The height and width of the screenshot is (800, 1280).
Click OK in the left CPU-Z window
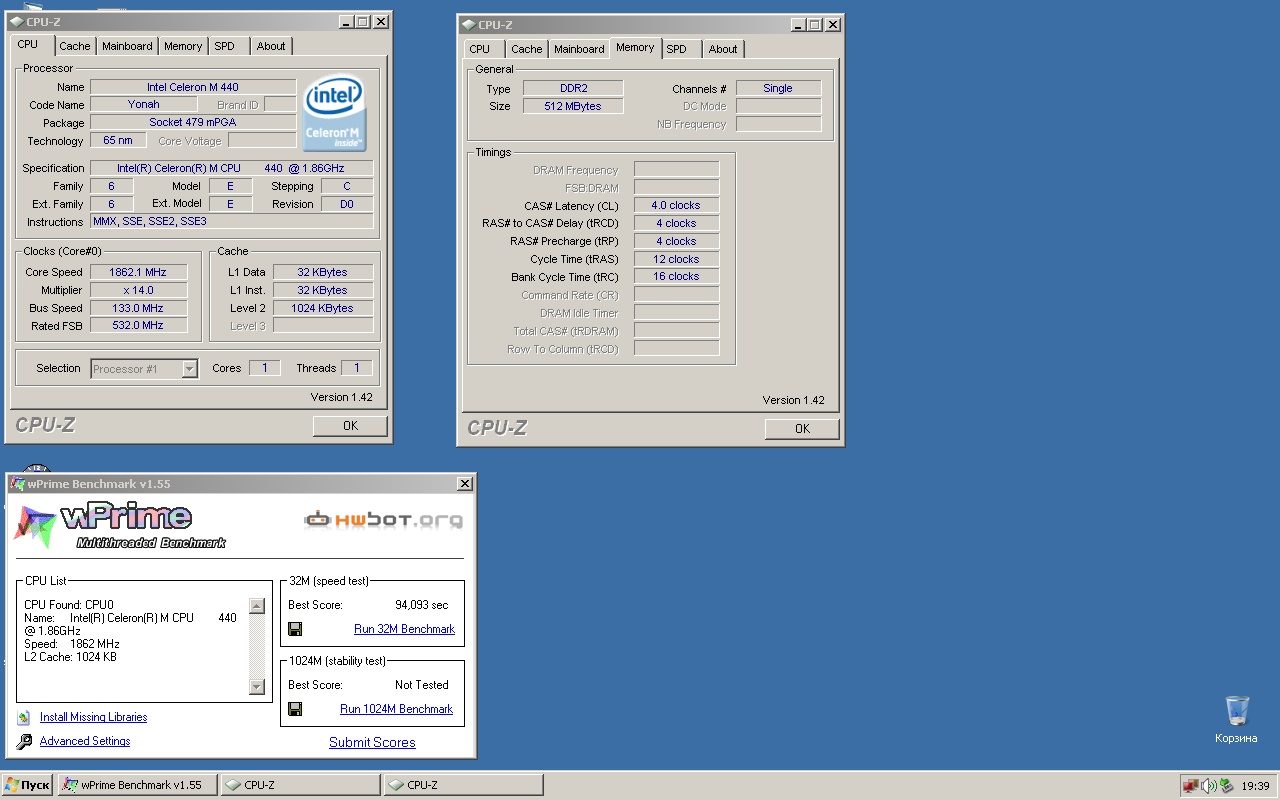click(x=350, y=426)
